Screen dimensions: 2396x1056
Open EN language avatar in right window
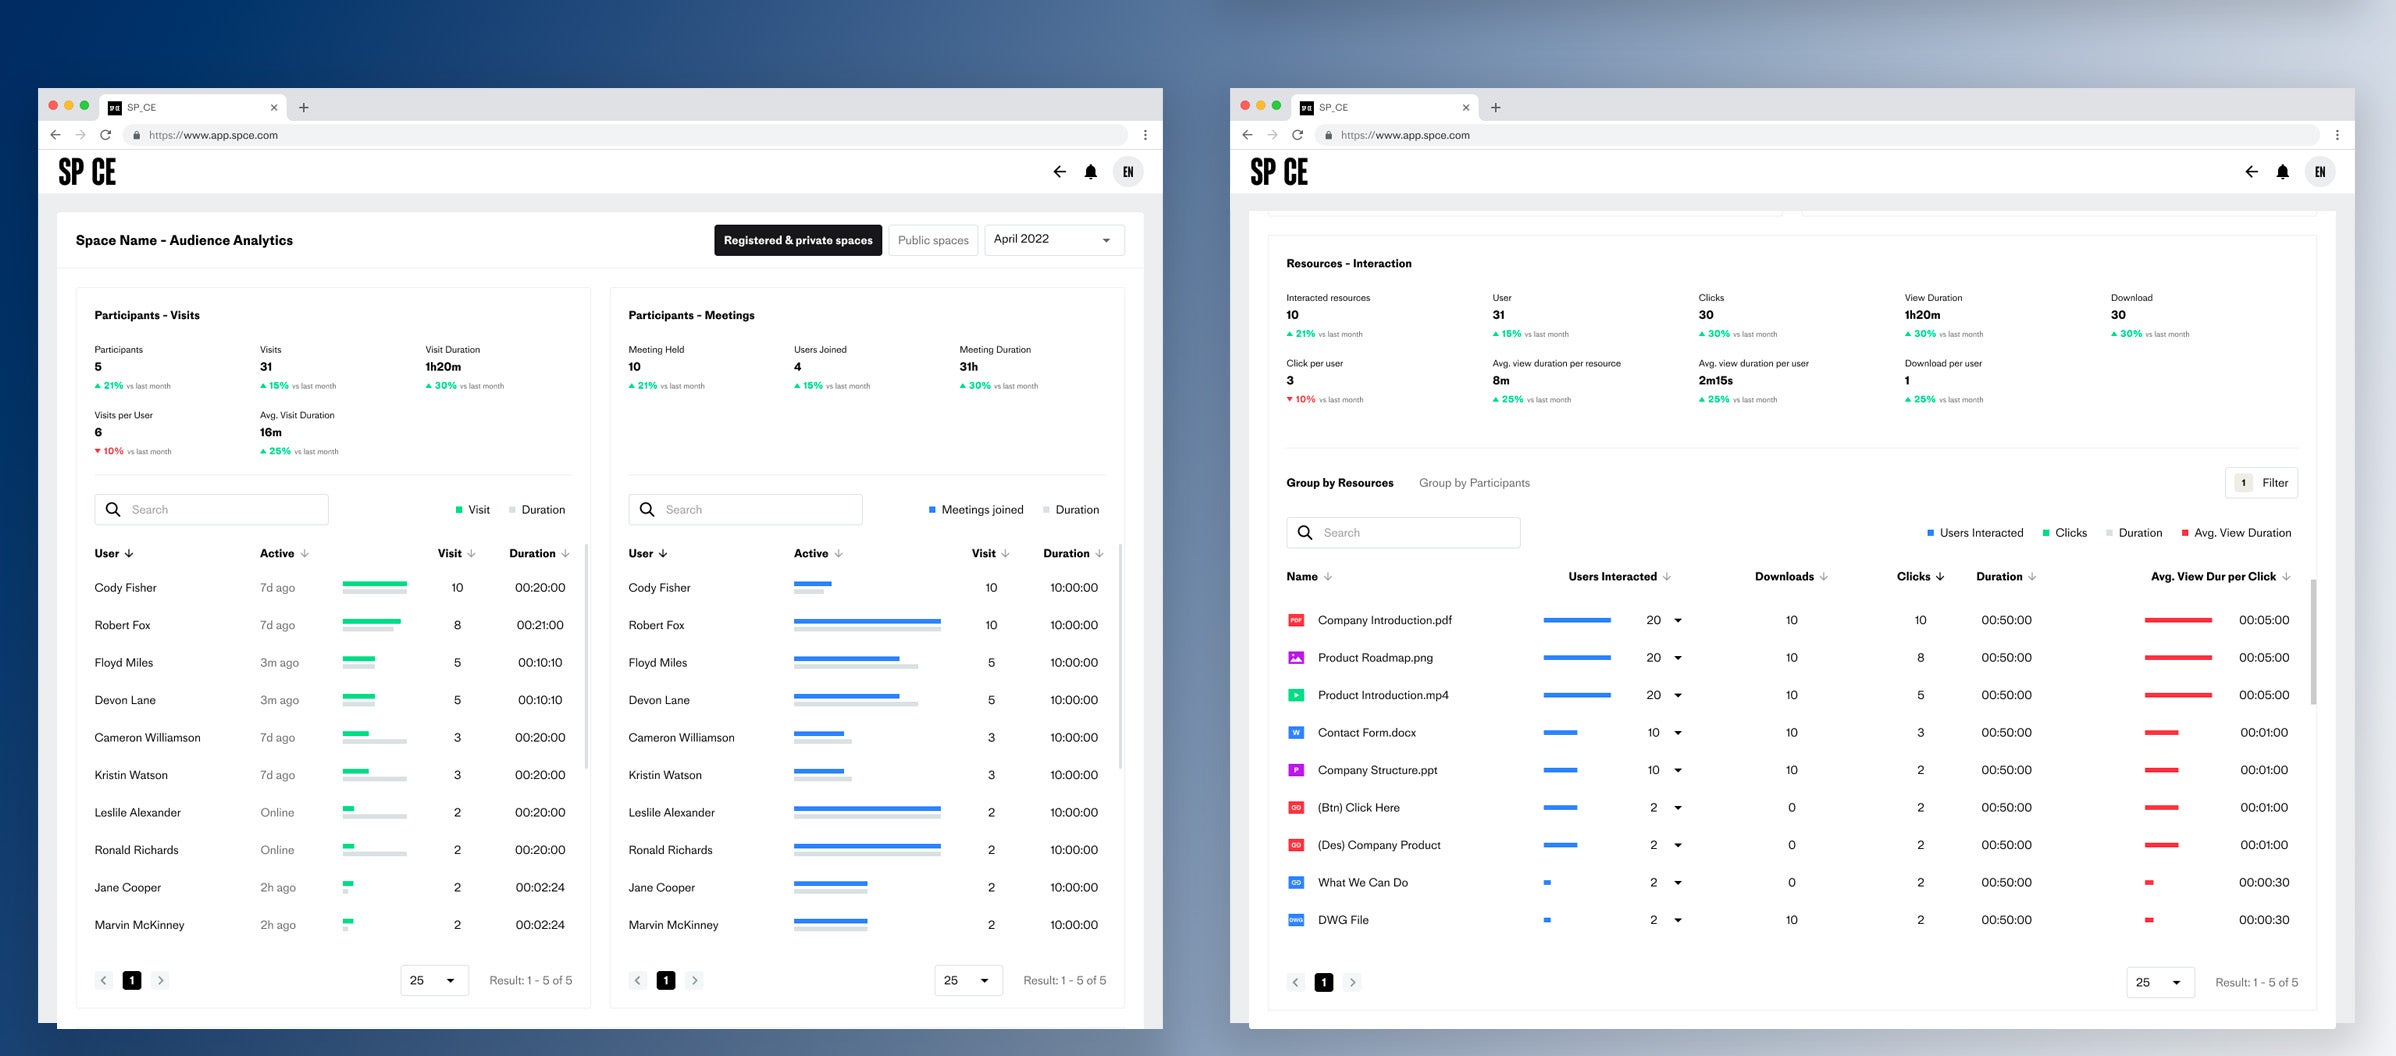[2320, 172]
